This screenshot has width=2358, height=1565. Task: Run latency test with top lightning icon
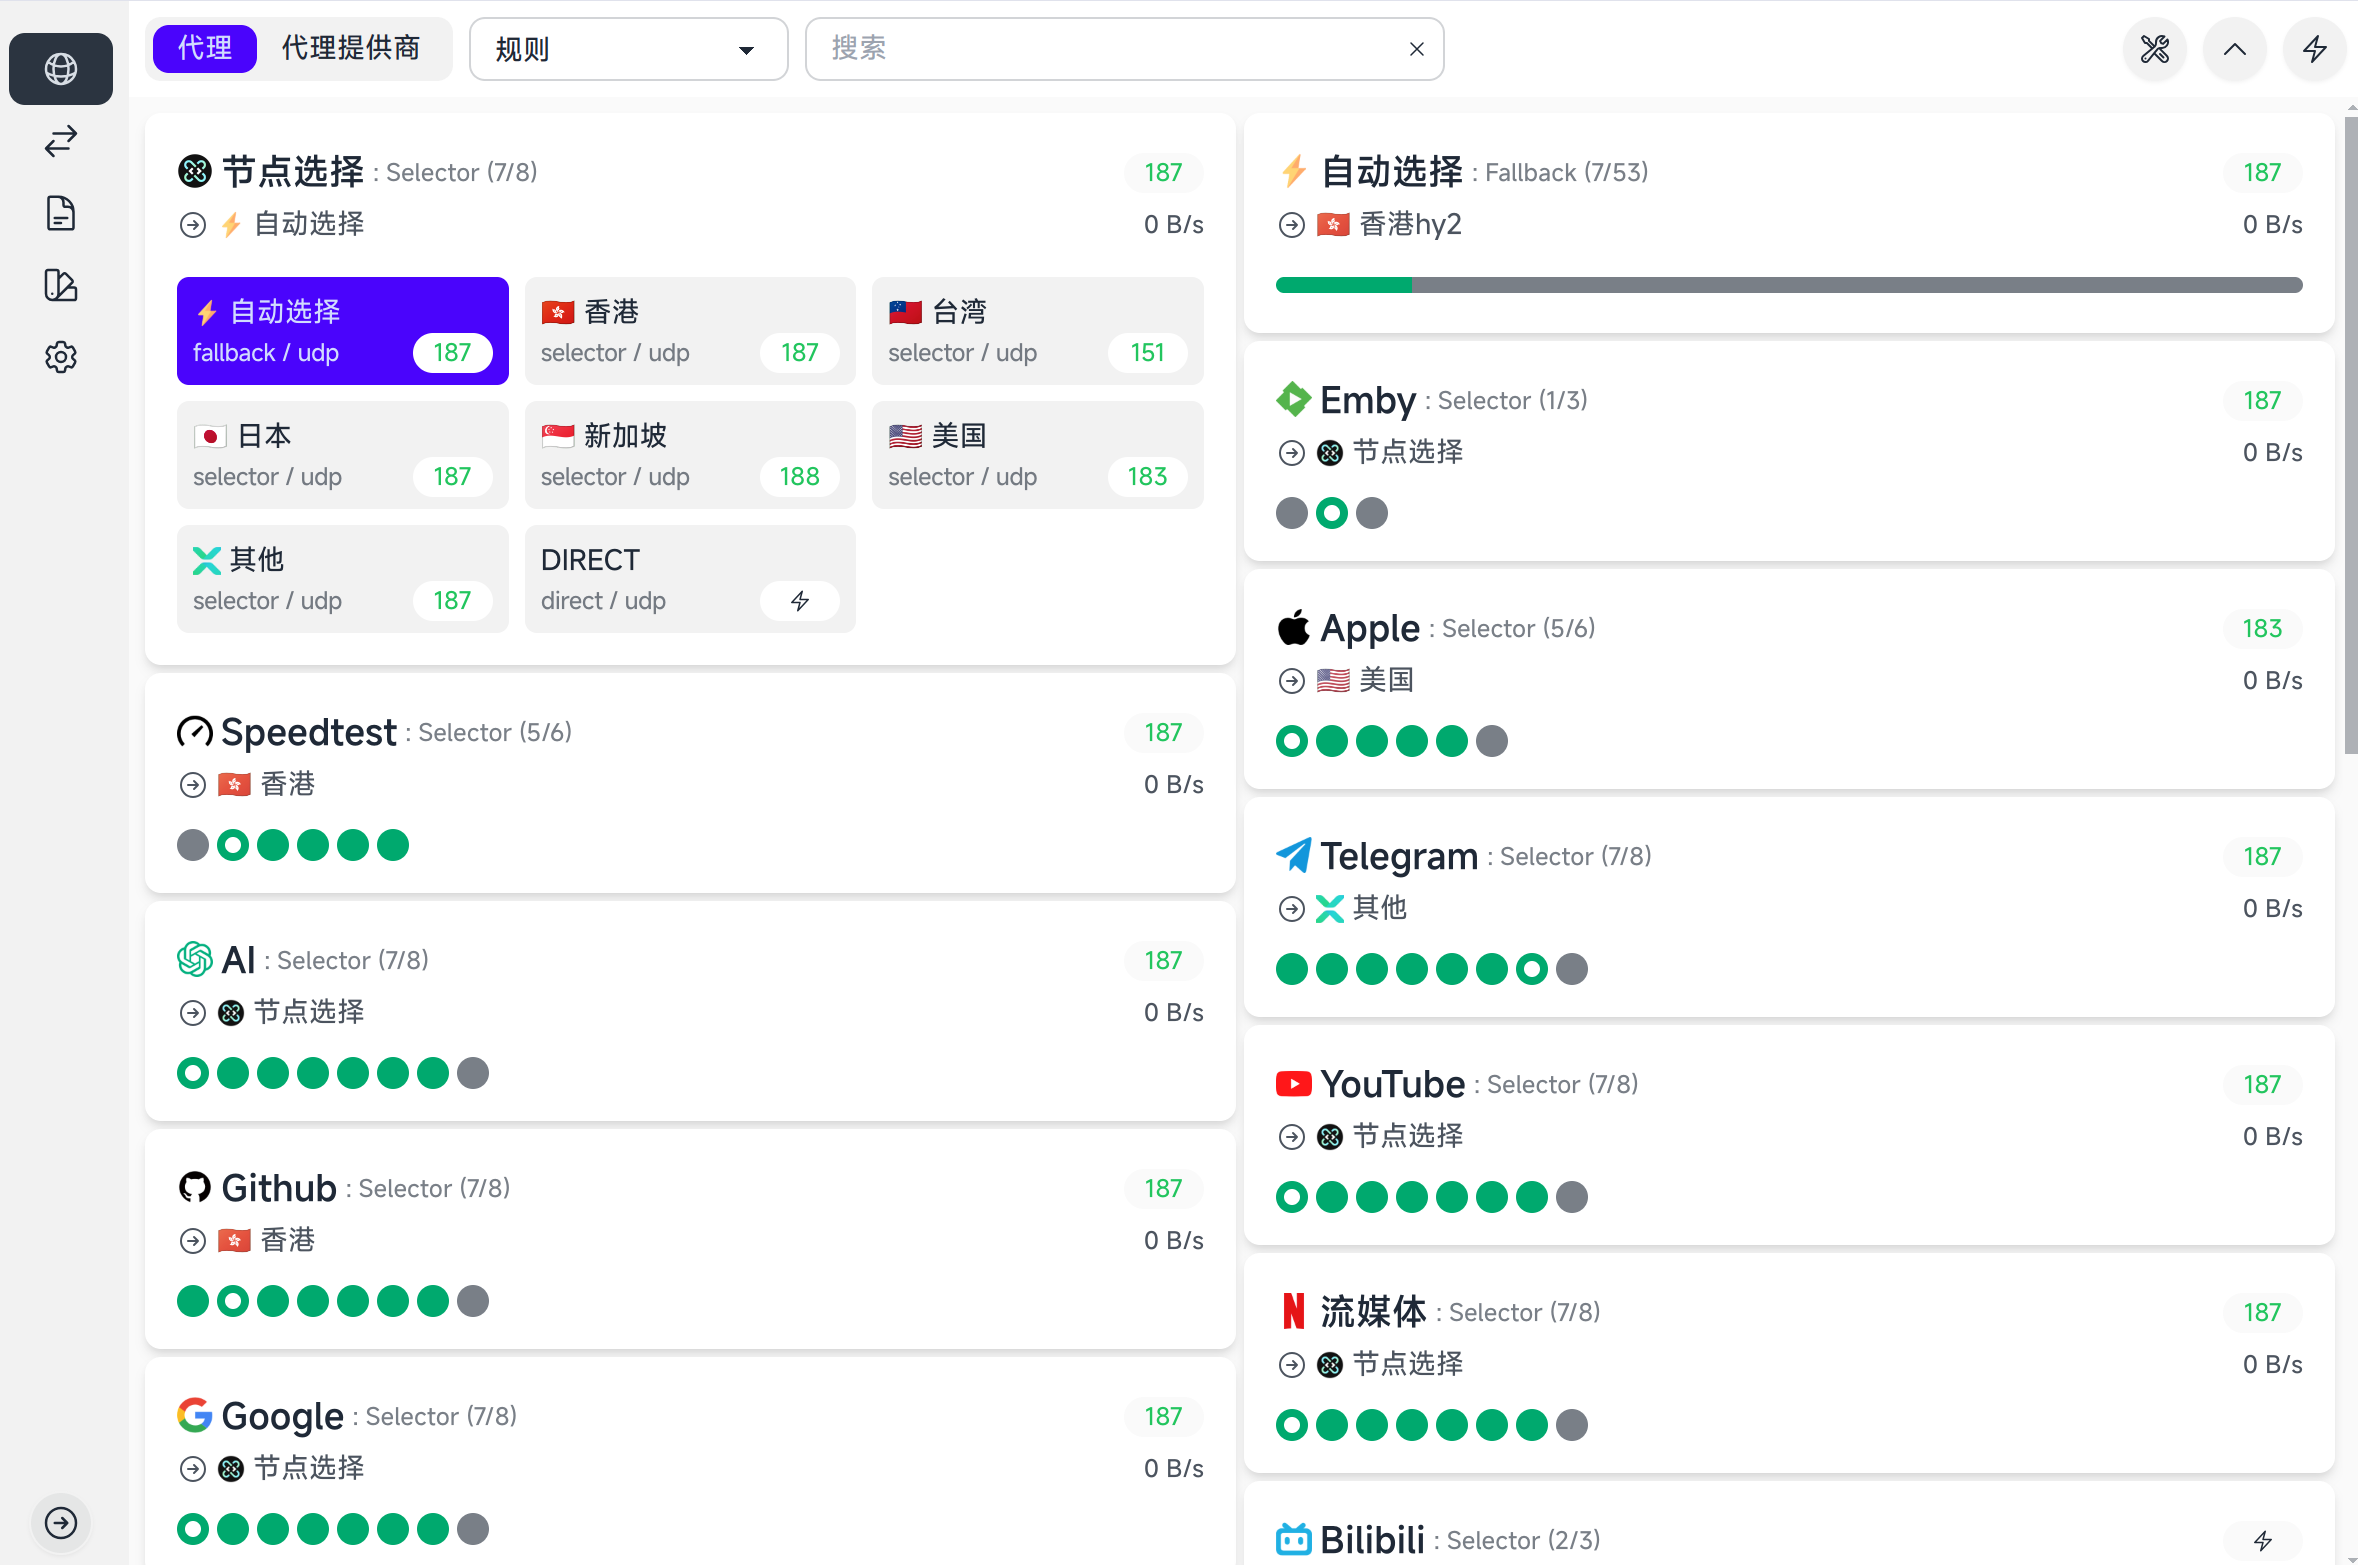click(2315, 49)
